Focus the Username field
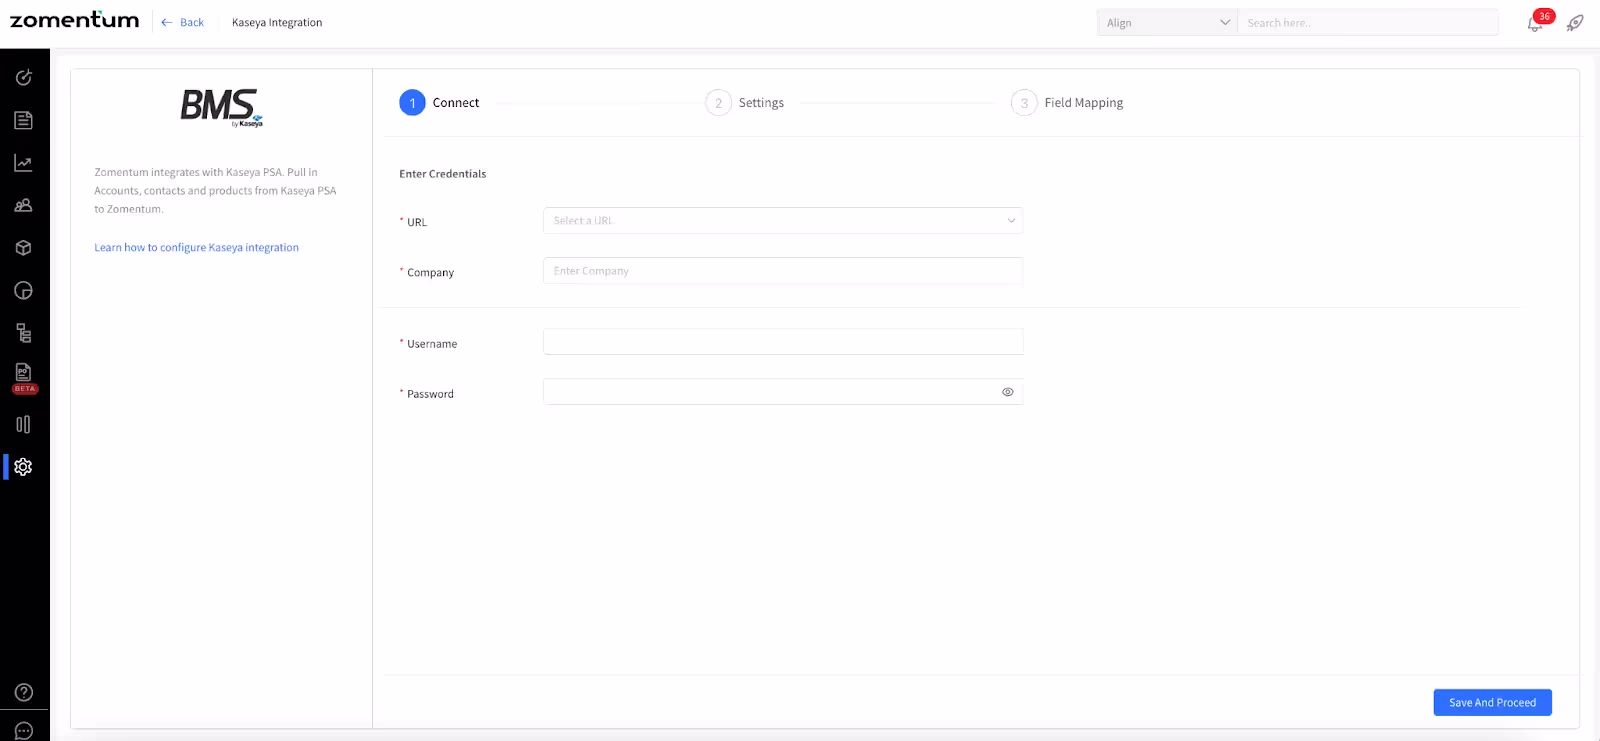Viewport: 1600px width, 741px height. (783, 342)
